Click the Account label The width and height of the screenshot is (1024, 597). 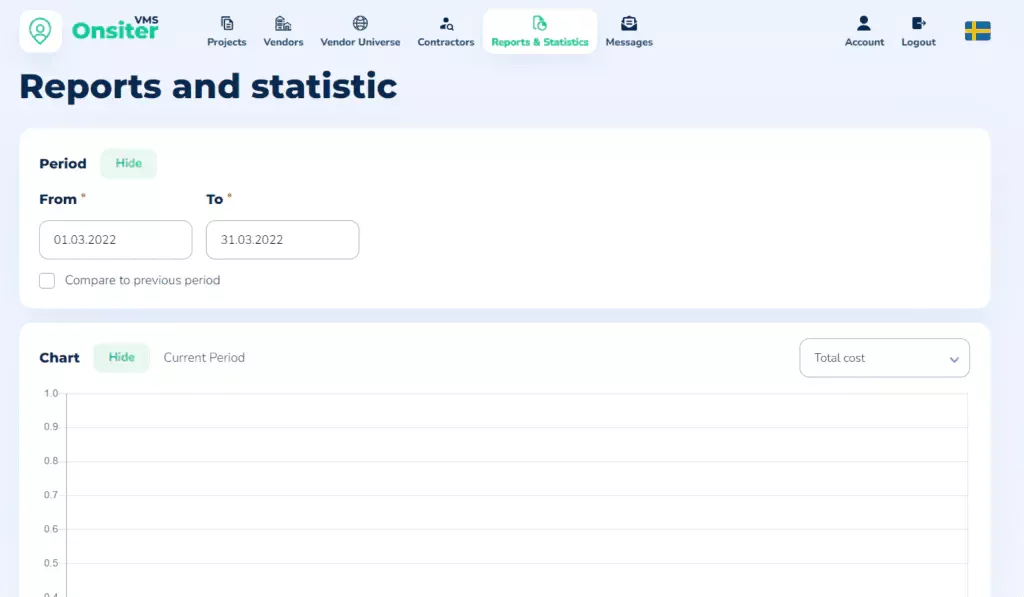(x=863, y=43)
